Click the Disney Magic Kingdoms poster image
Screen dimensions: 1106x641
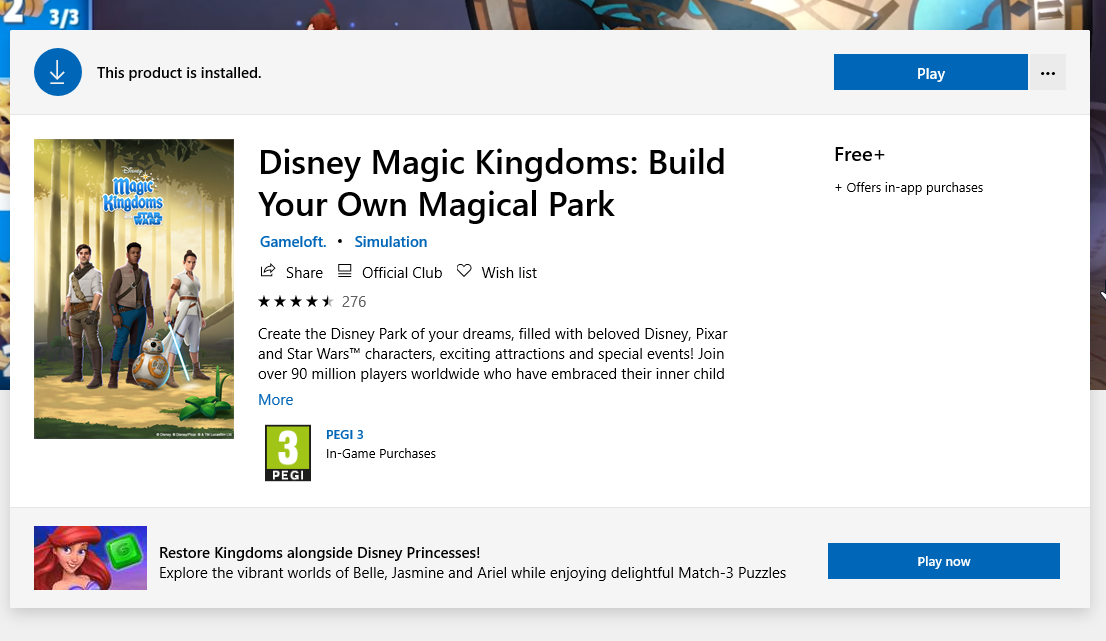tap(134, 289)
